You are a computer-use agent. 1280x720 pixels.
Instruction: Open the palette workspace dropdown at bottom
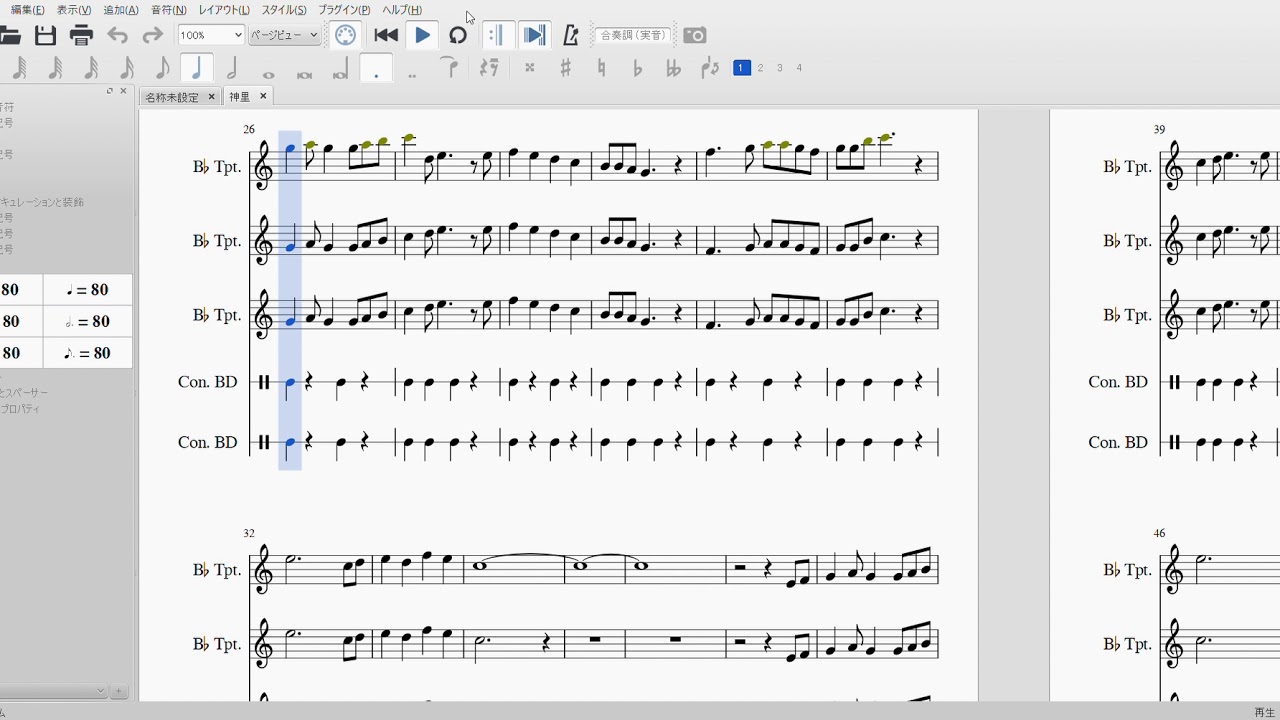54,691
